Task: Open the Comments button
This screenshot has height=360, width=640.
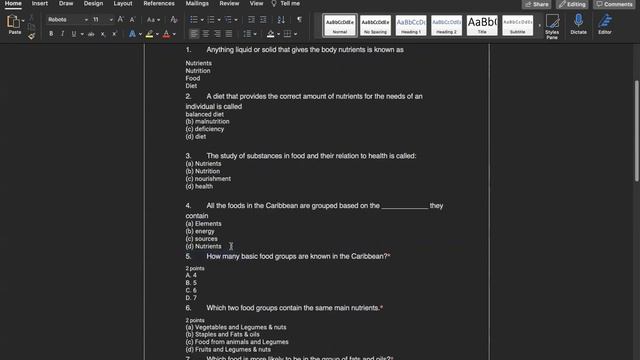Action: (x=614, y=4)
